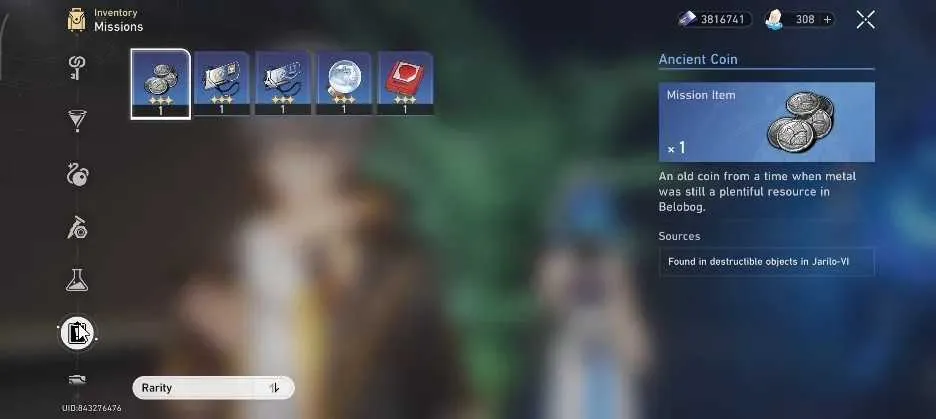Screen dimensions: 936x419
Task: Select the highlighted Missions tab icon
Action: 77,332
